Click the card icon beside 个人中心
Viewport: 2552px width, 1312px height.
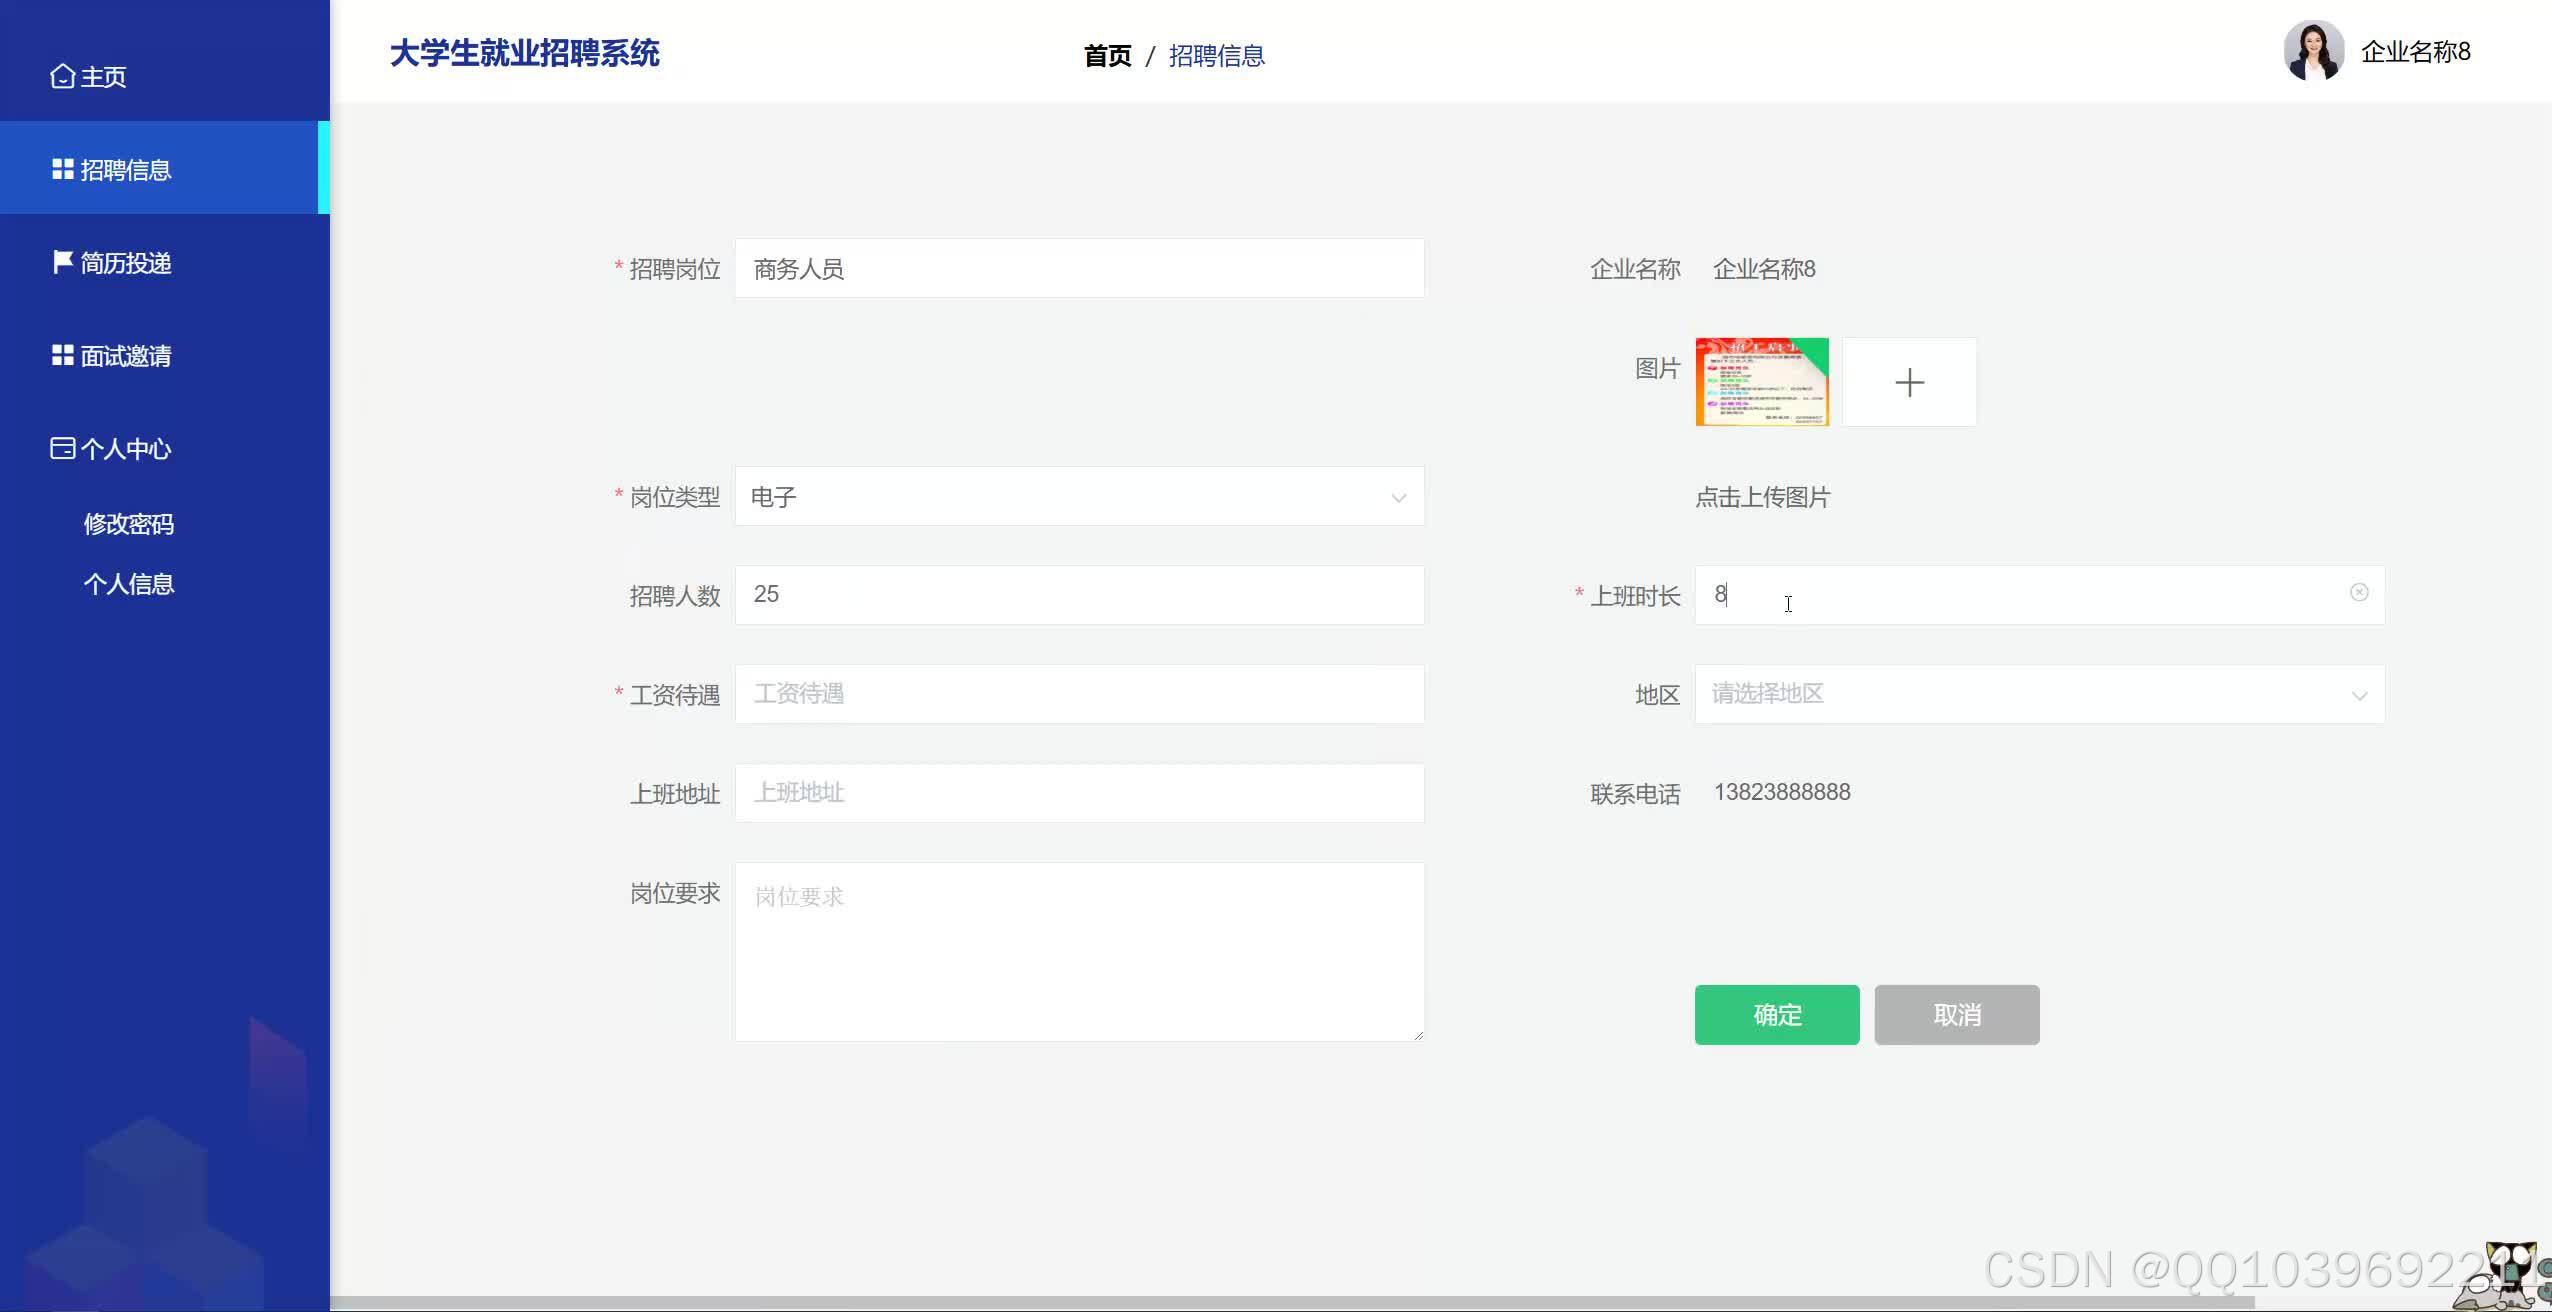click(62, 448)
